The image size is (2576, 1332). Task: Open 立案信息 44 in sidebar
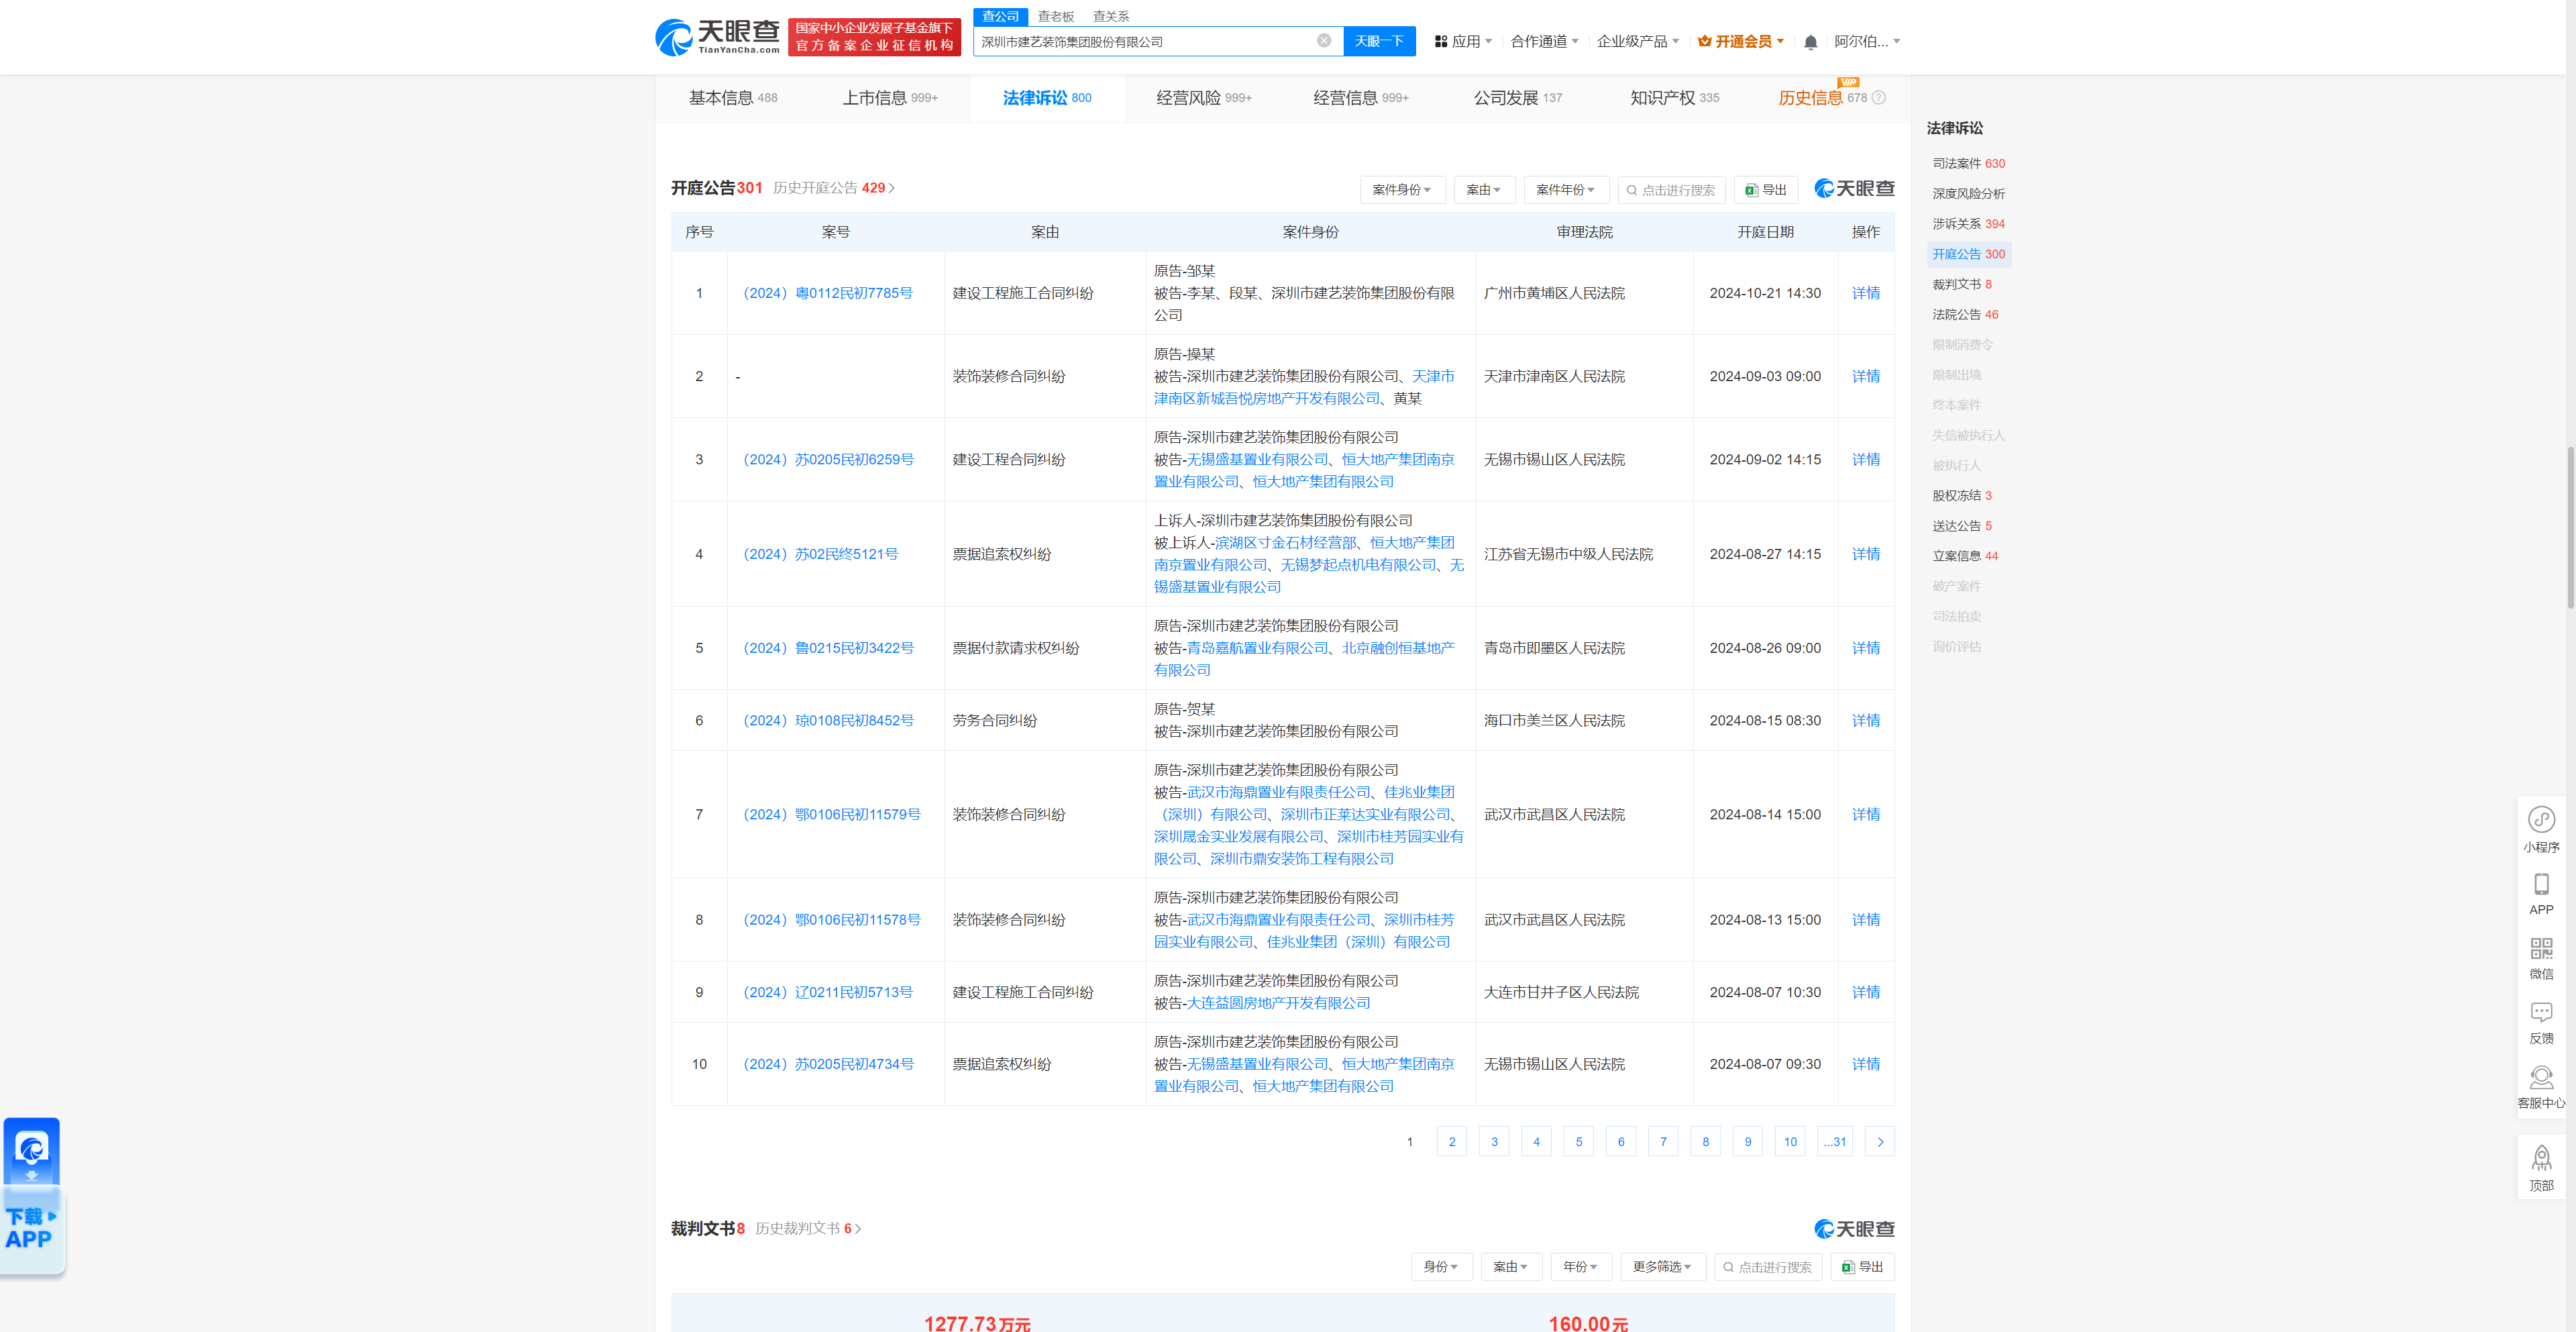tap(1965, 556)
